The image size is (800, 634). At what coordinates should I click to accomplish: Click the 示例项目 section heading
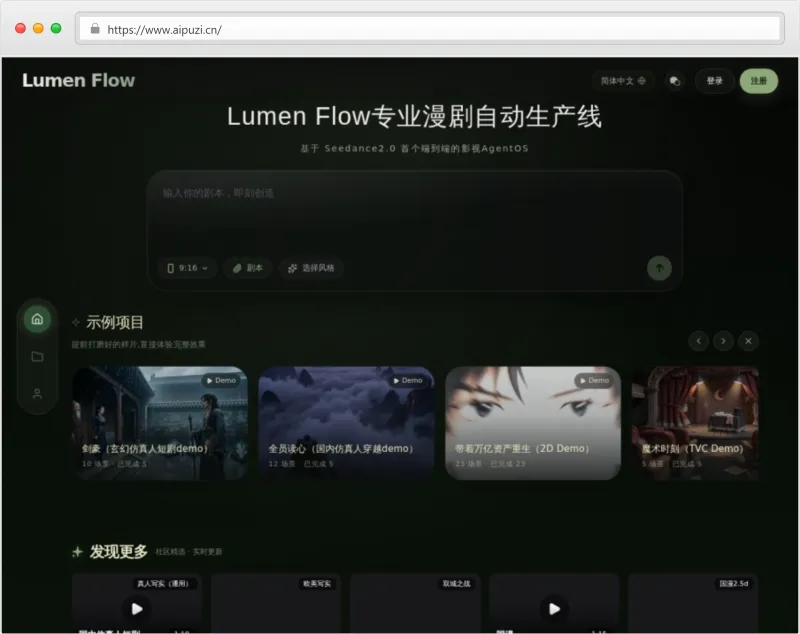pos(115,322)
